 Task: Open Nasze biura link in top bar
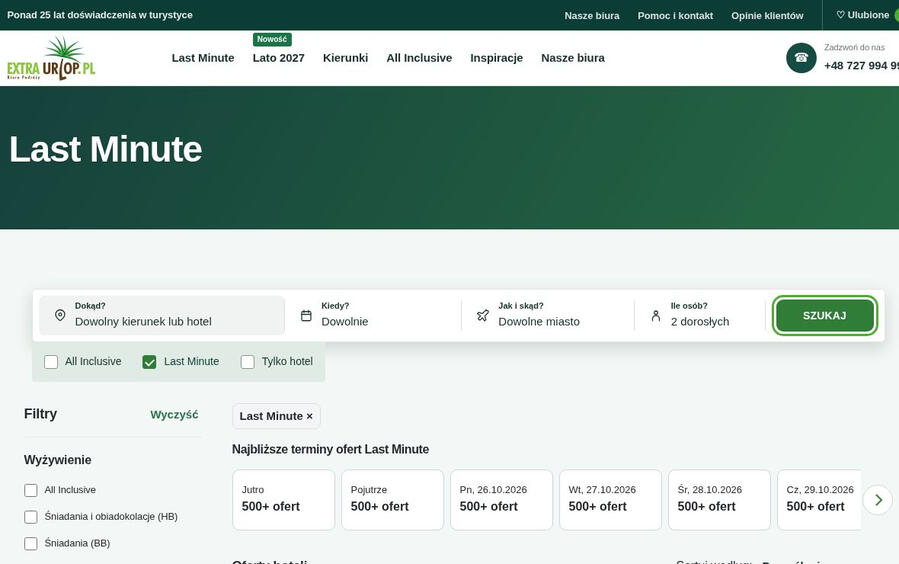[592, 15]
